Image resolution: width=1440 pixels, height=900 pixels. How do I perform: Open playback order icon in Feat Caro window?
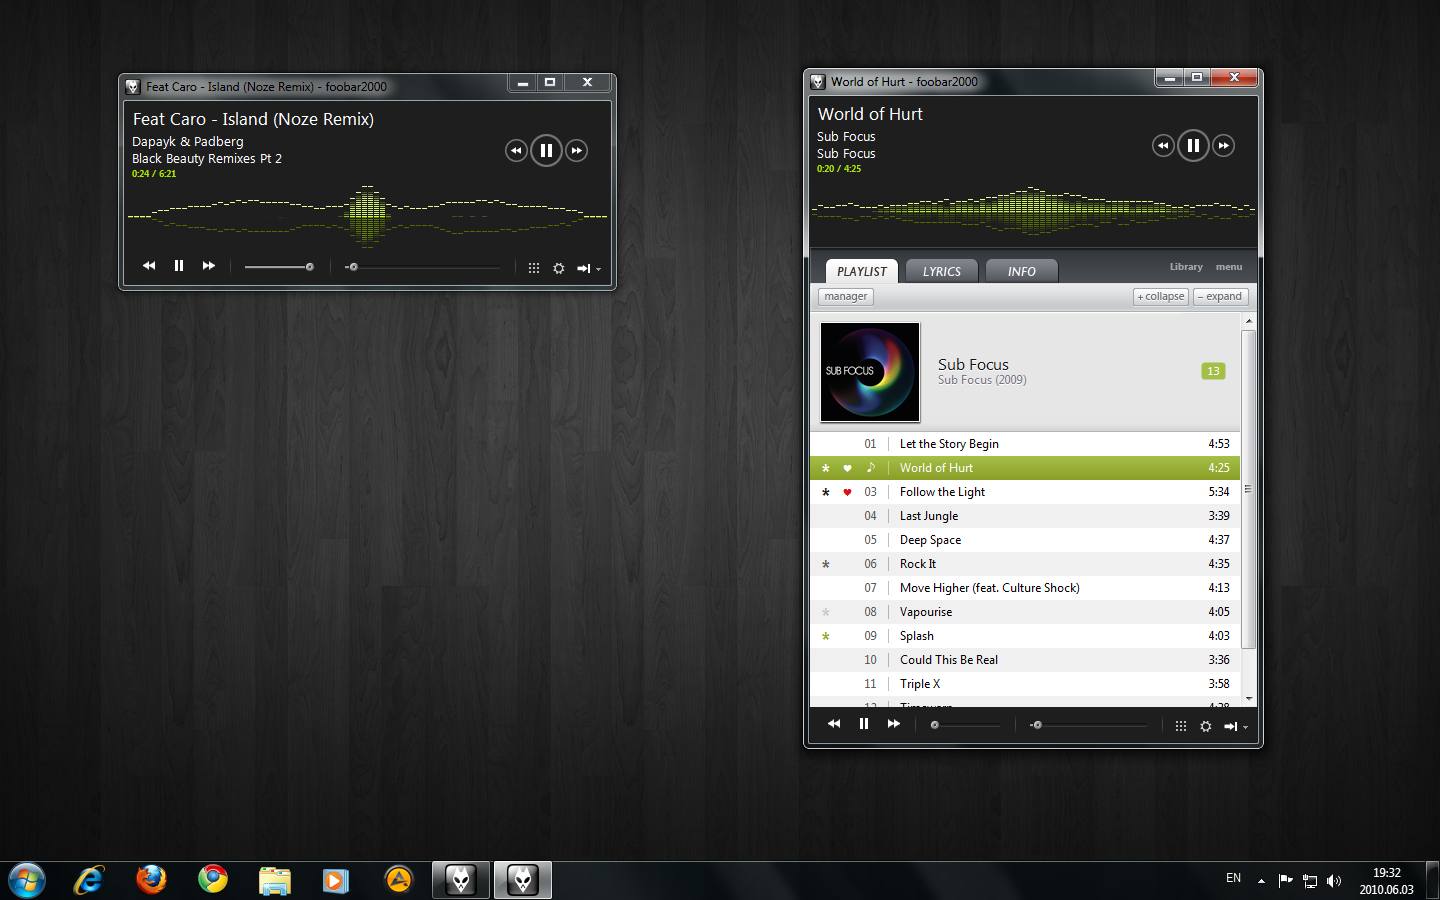(583, 268)
